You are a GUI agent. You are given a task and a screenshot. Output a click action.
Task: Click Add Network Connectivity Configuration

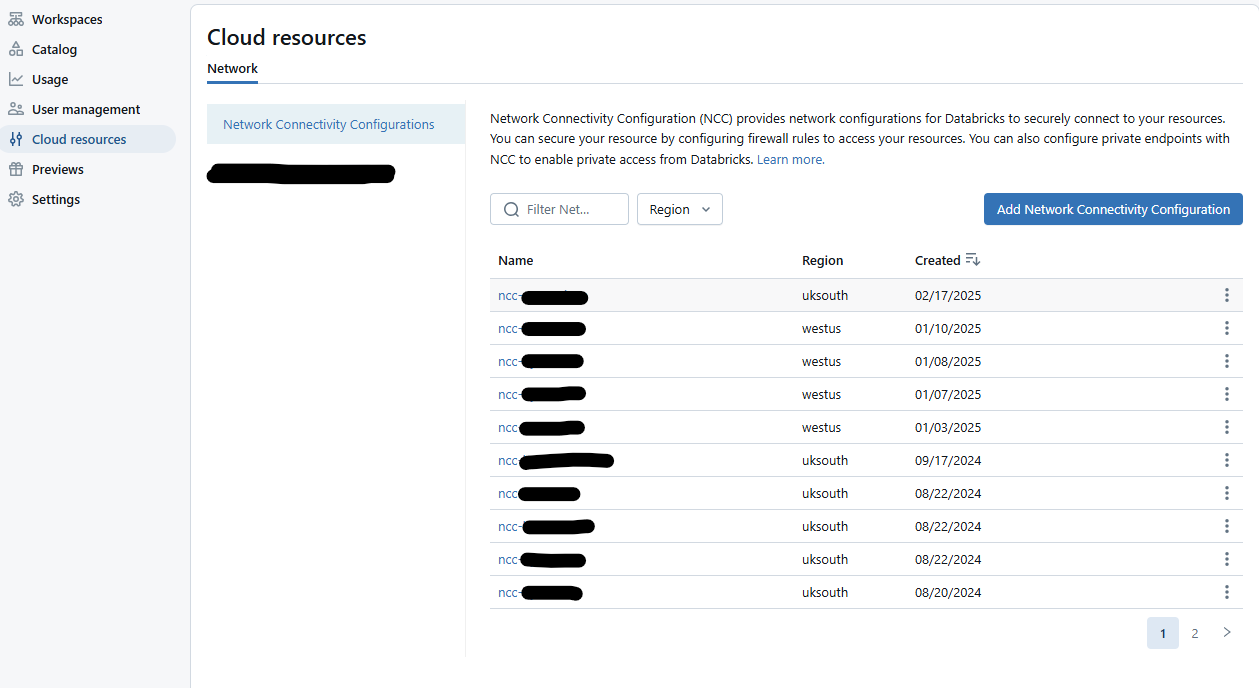coord(1112,209)
